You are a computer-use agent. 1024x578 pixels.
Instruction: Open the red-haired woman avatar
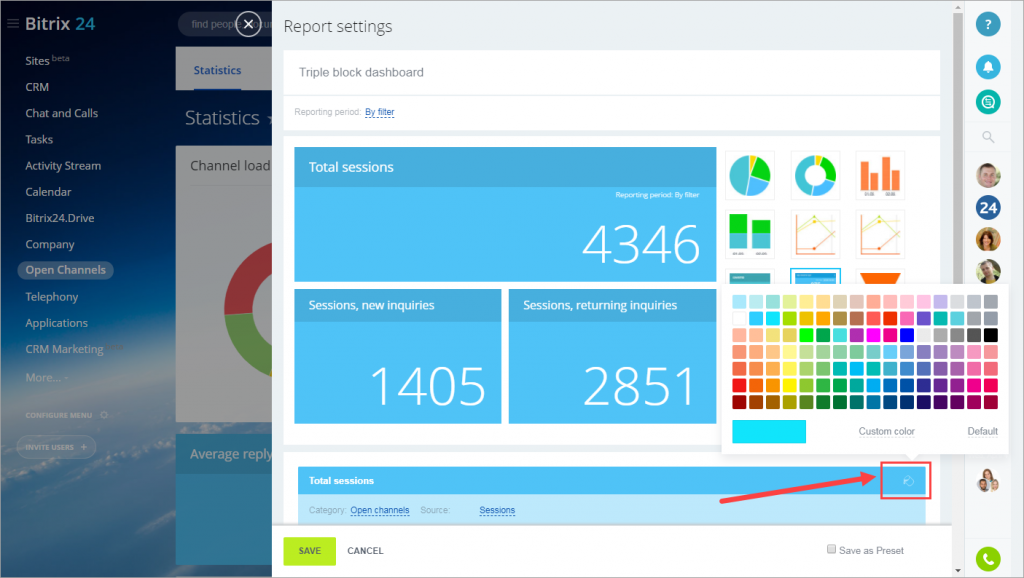coord(988,240)
